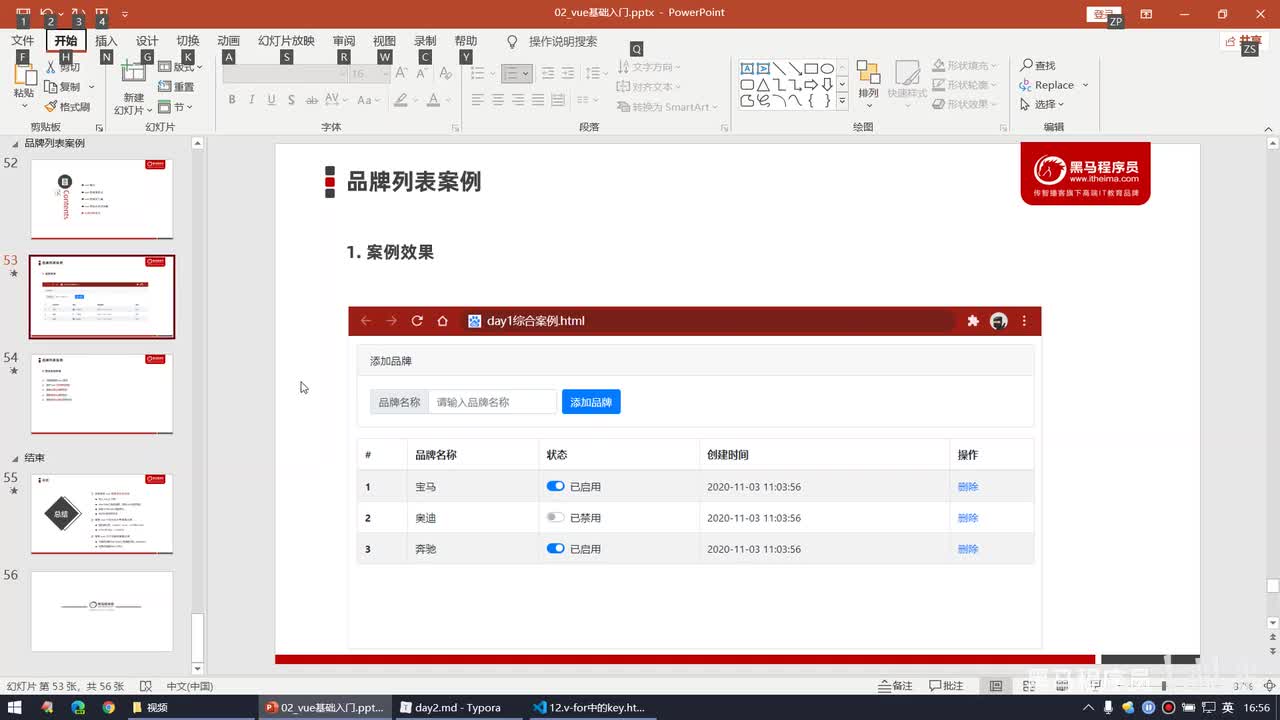The height and width of the screenshot is (720, 1280).
Task: Toggle spell check icon in status bar
Action: (x=146, y=686)
